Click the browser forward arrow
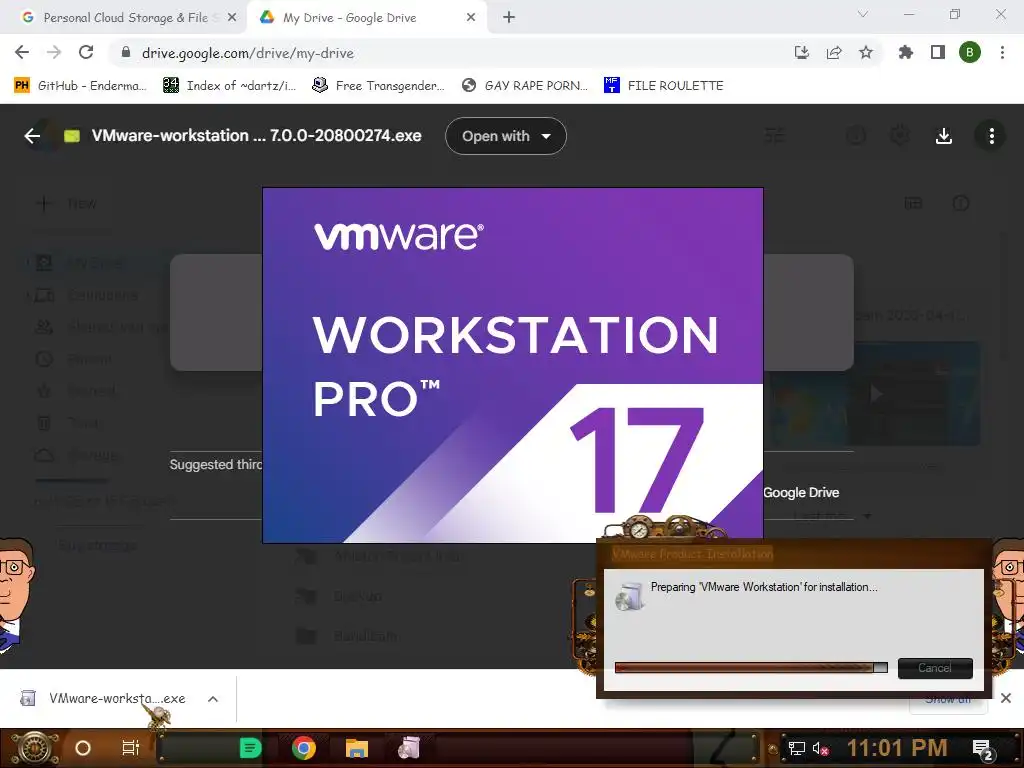Image resolution: width=1024 pixels, height=768 pixels. click(x=54, y=53)
